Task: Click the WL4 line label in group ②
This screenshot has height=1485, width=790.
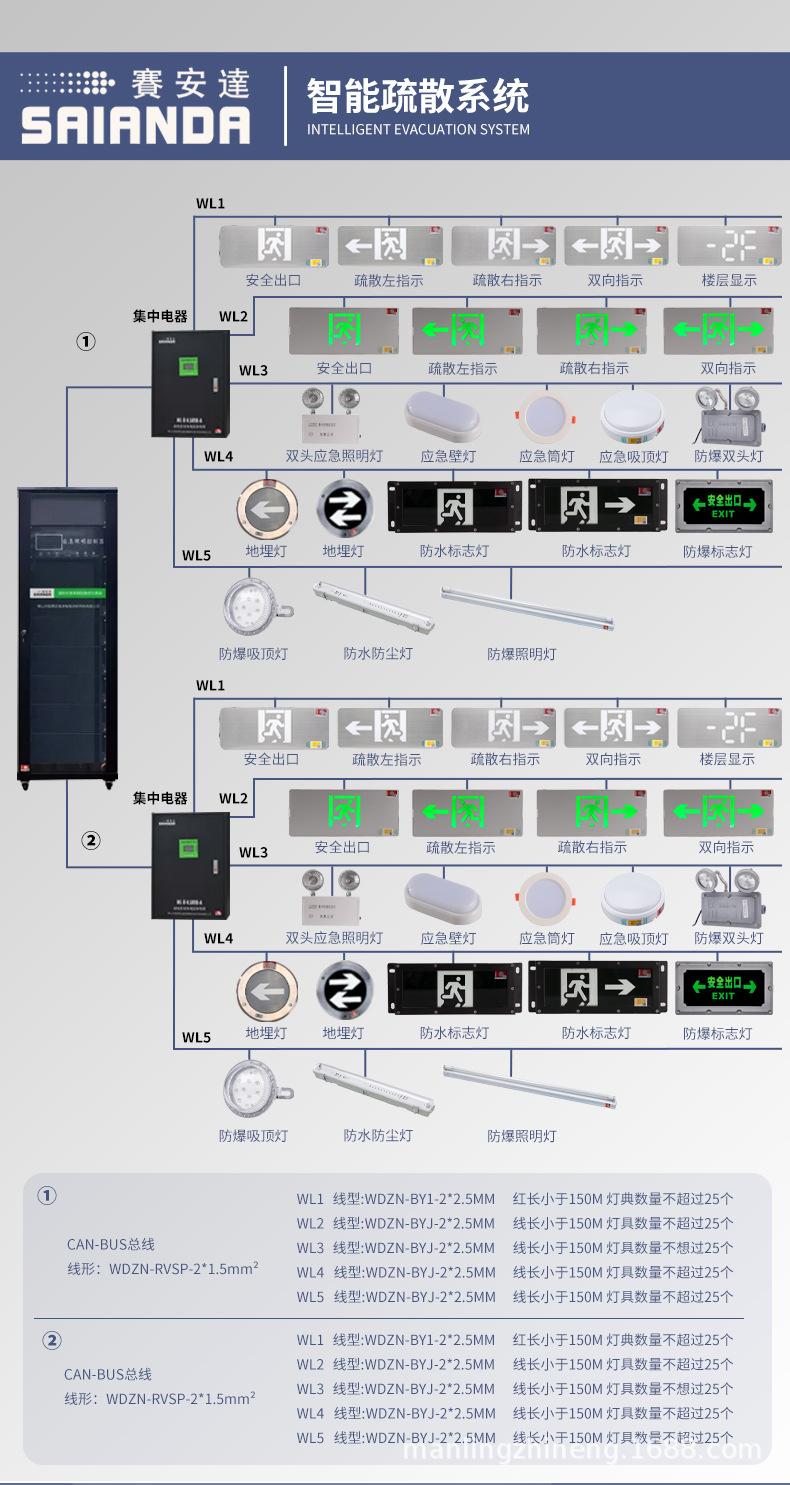Action: click(218, 938)
